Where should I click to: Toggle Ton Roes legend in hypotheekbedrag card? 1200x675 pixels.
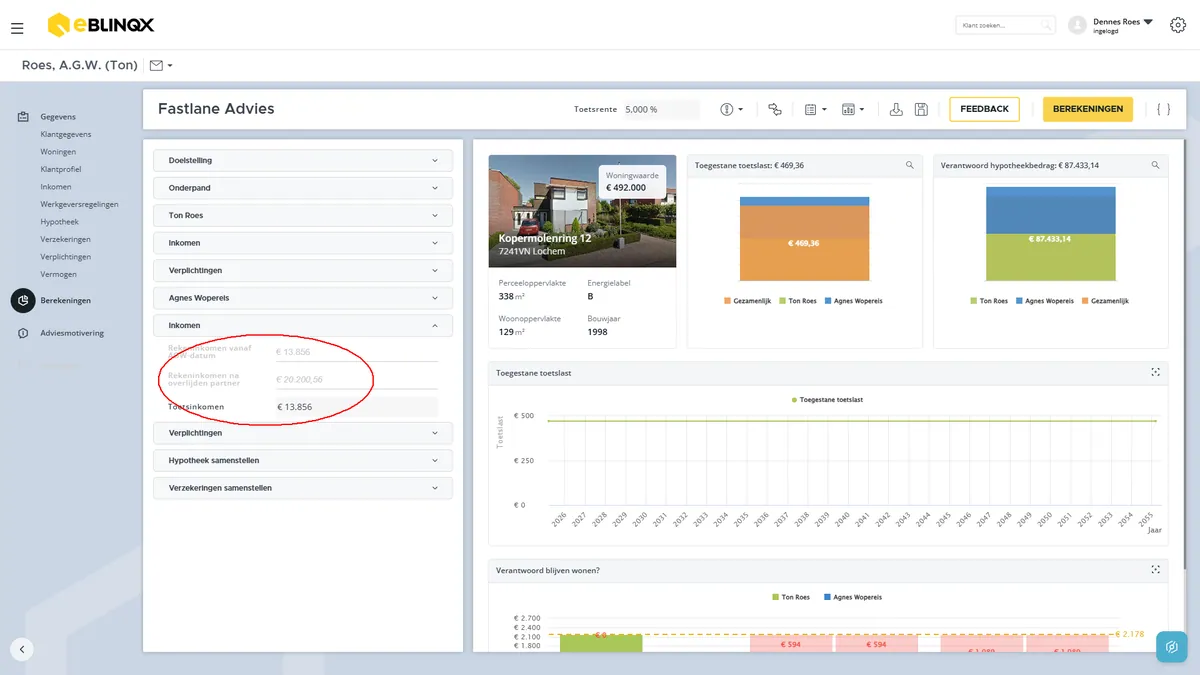pyautogui.click(x=989, y=301)
